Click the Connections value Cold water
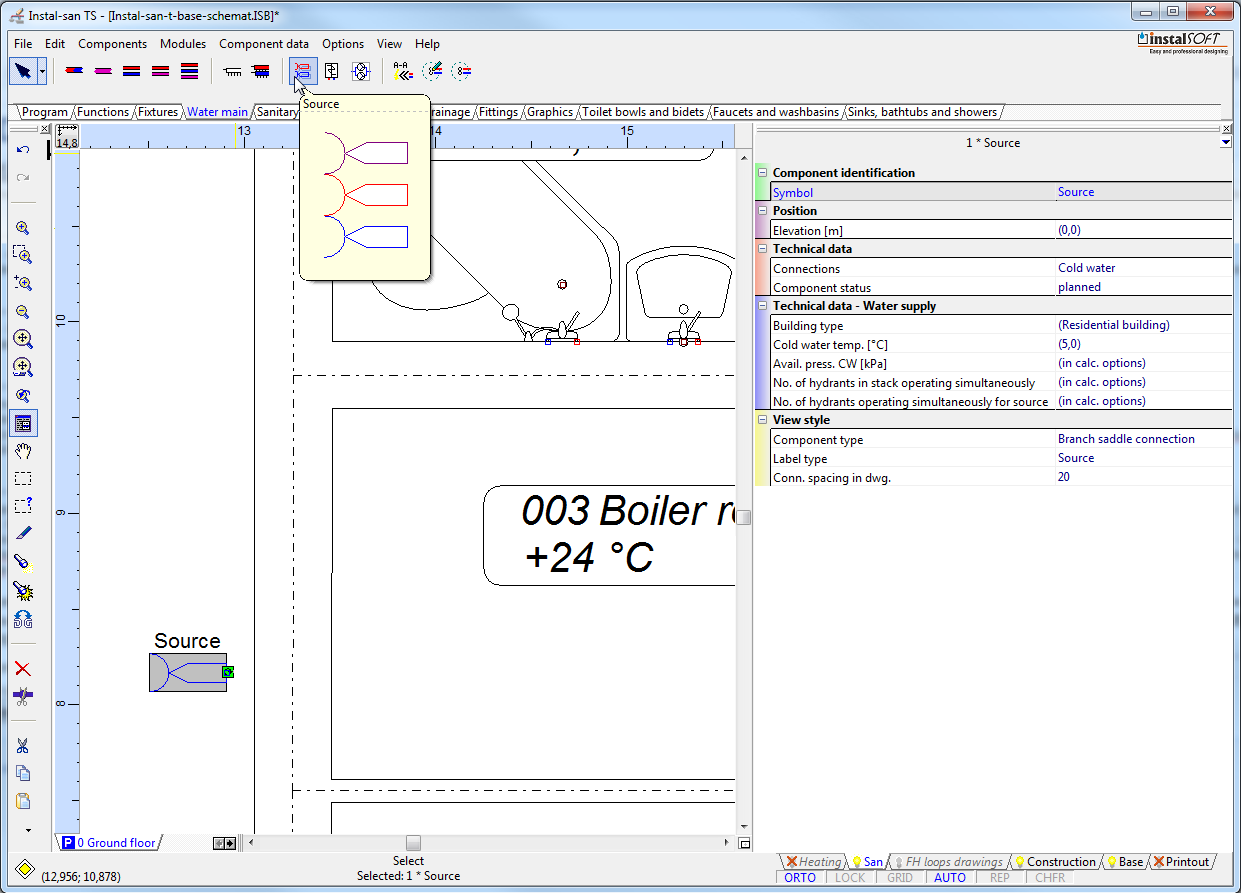Viewport: 1241px width, 893px height. 1087,268
